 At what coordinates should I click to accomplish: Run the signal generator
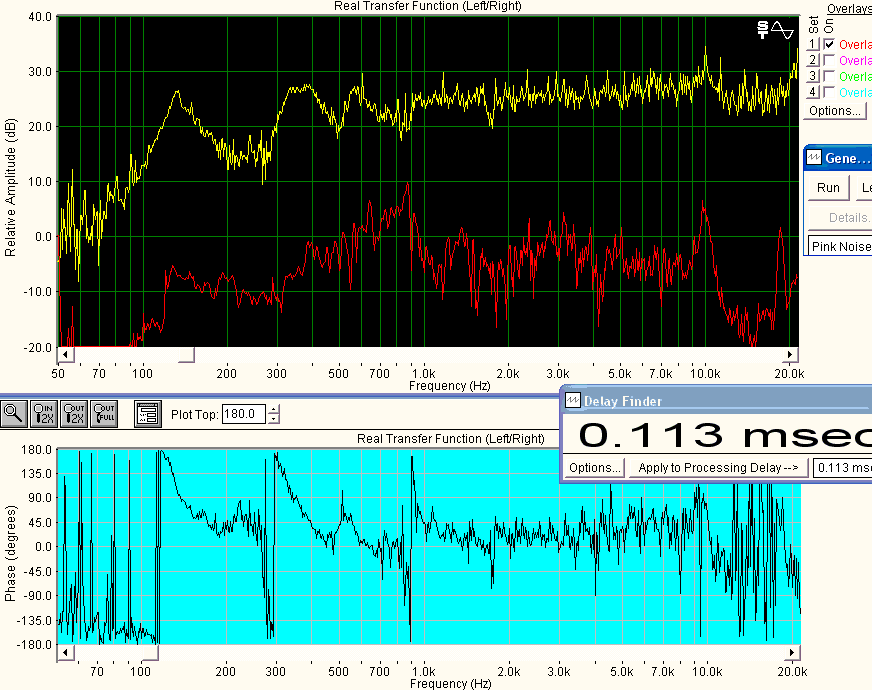click(828, 188)
